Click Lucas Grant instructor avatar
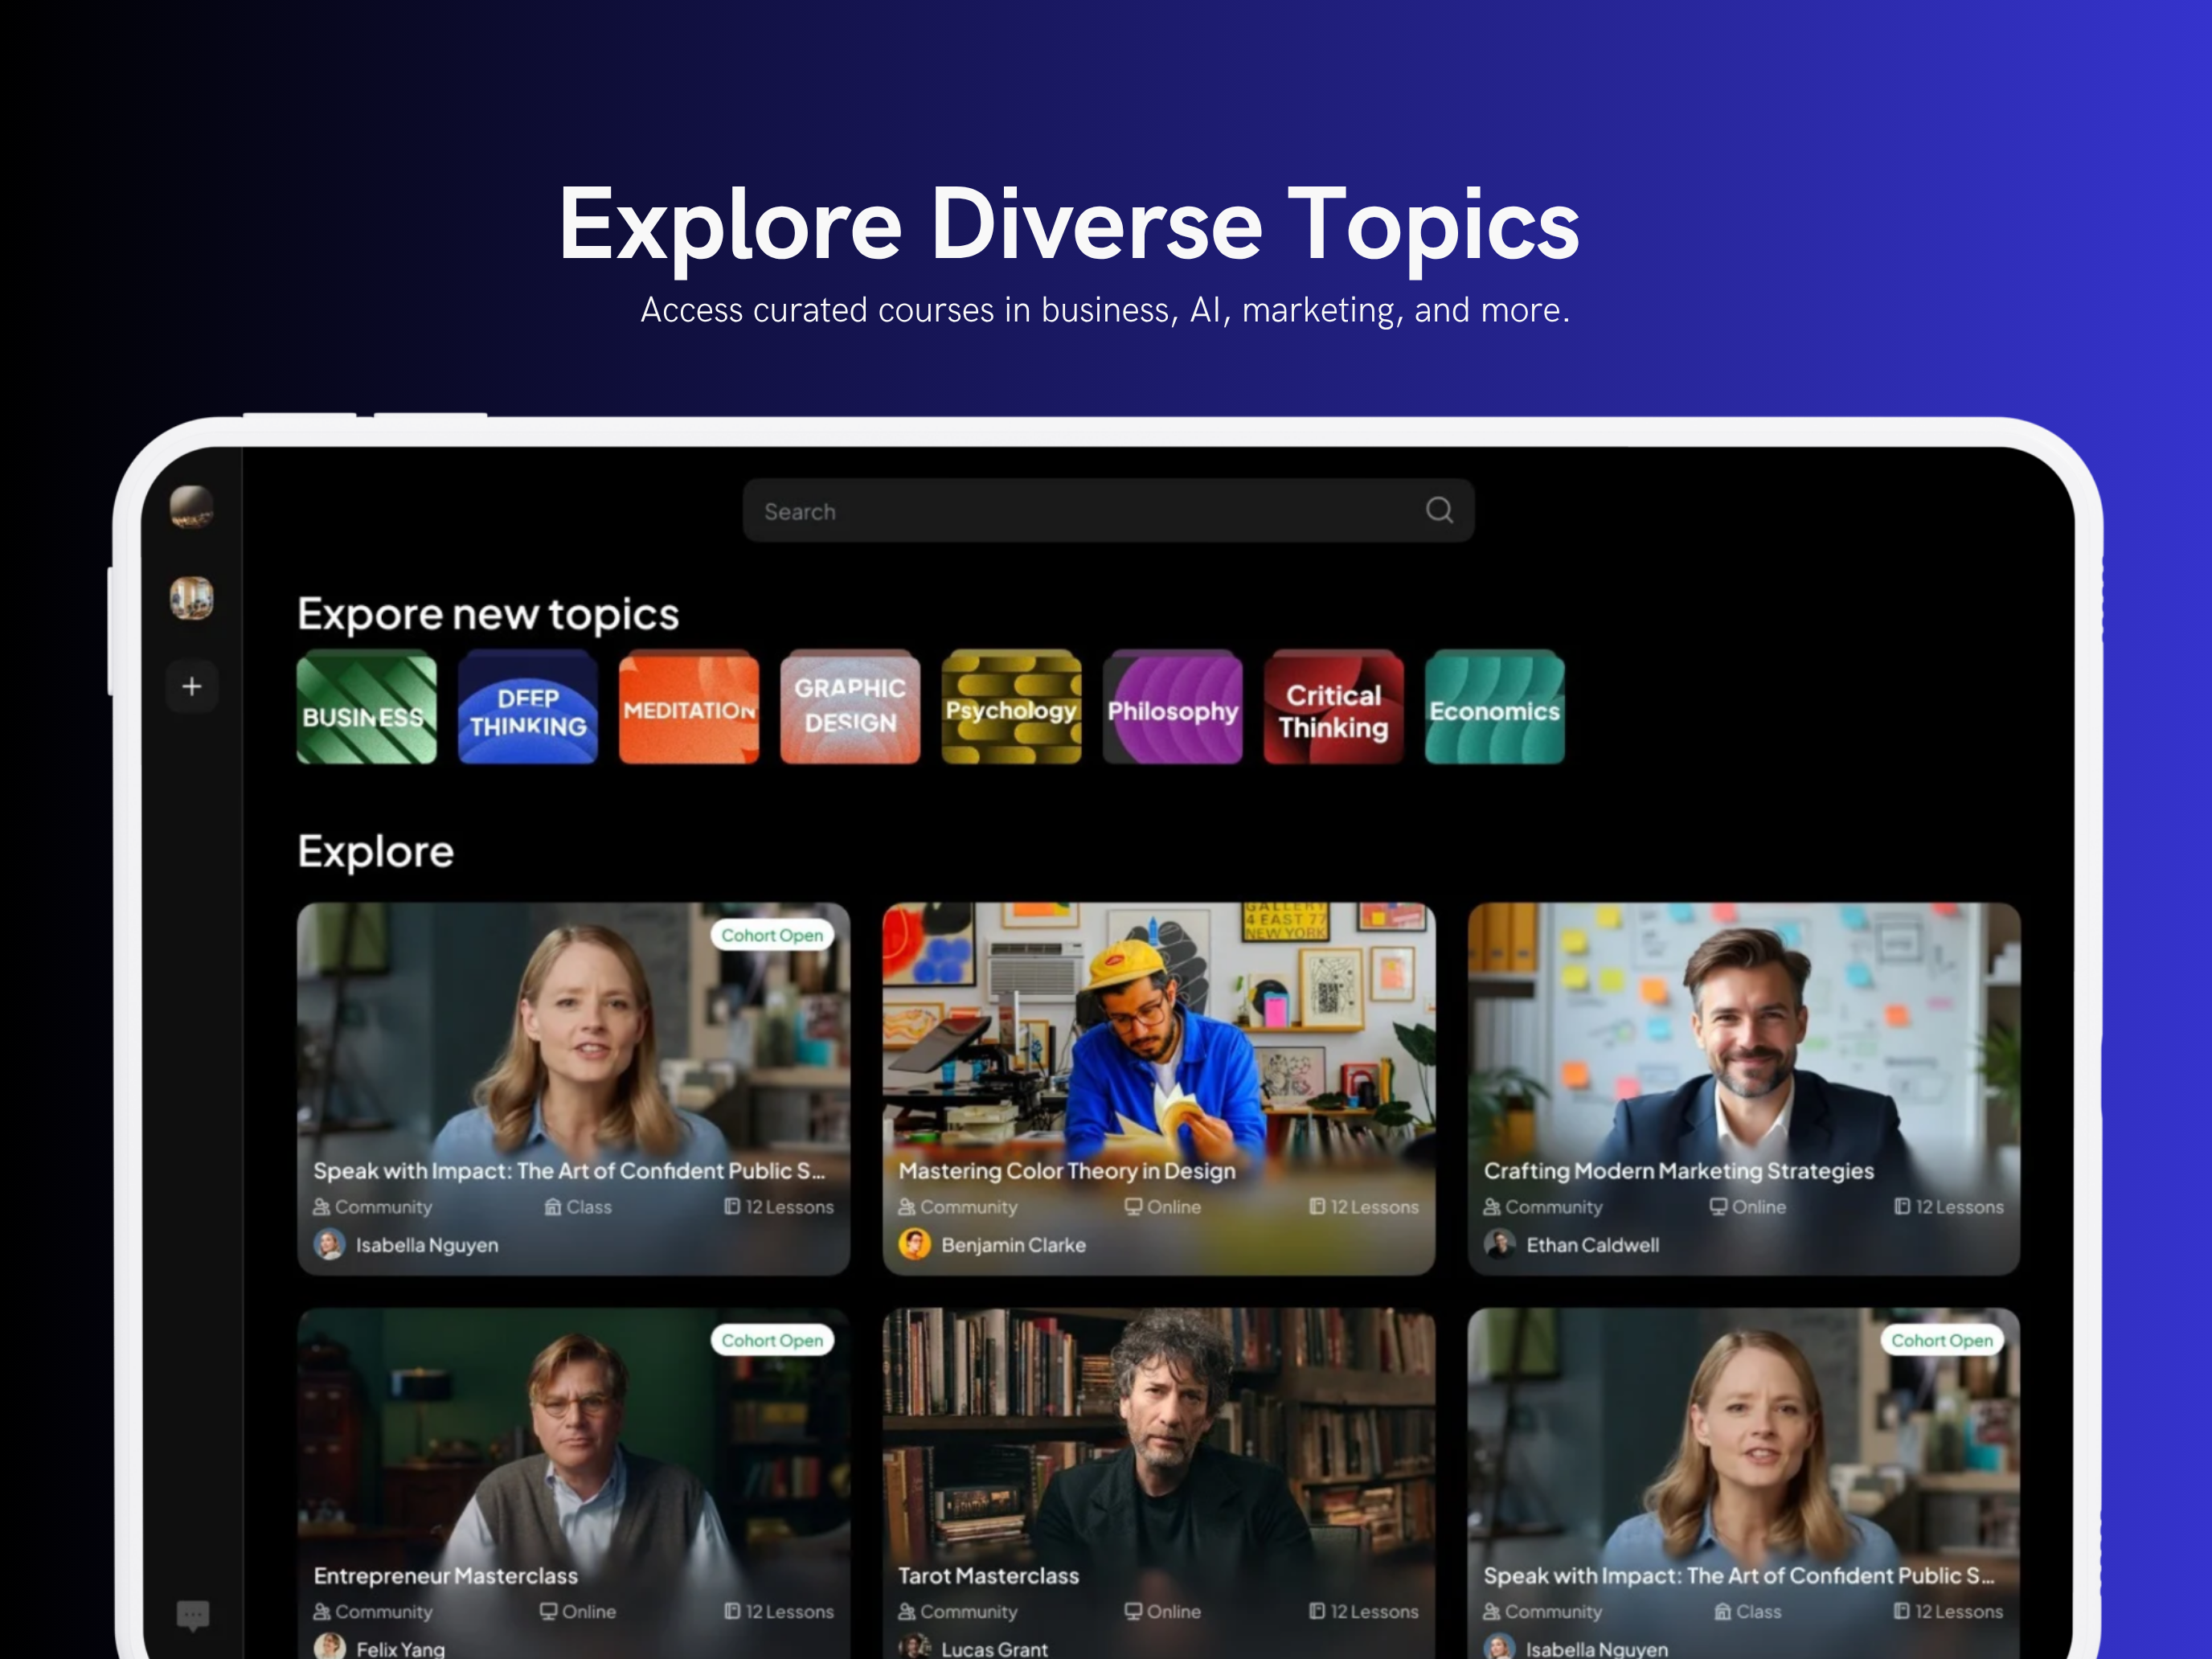2212x1659 pixels. click(914, 1646)
